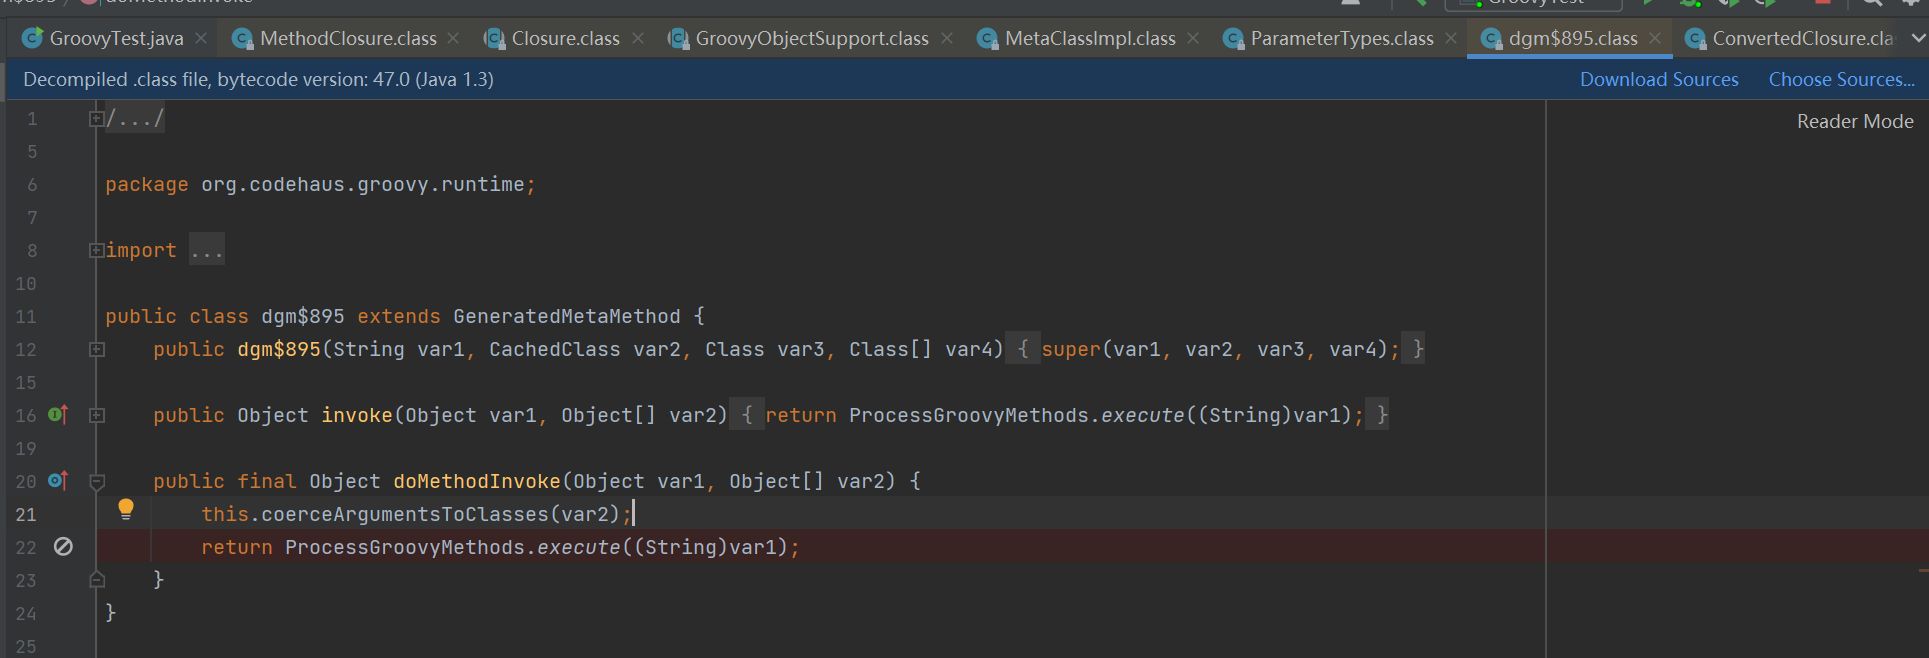The height and width of the screenshot is (658, 1929).
Task: Click overrides gutter icon beside invoke method
Action: [58, 415]
